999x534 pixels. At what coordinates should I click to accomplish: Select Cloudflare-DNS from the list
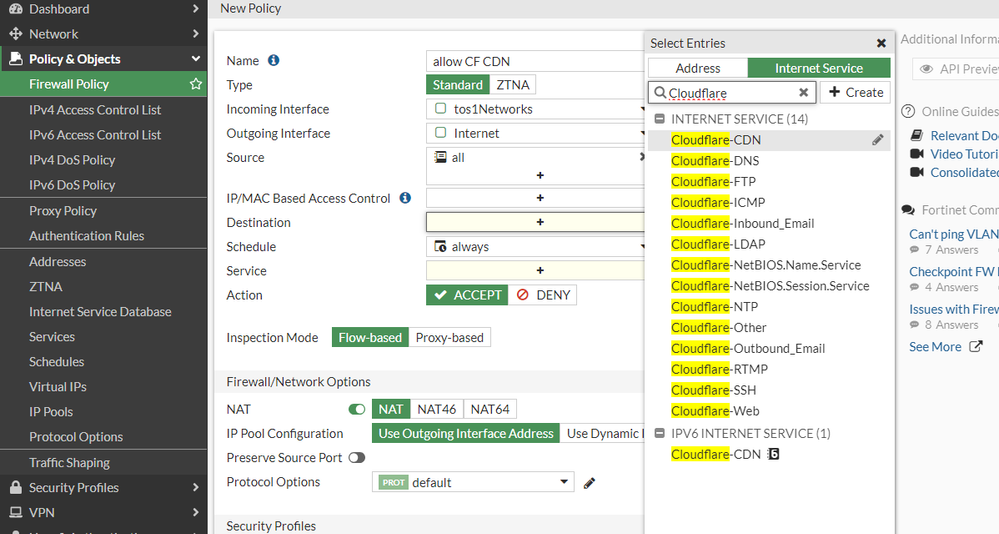(715, 161)
